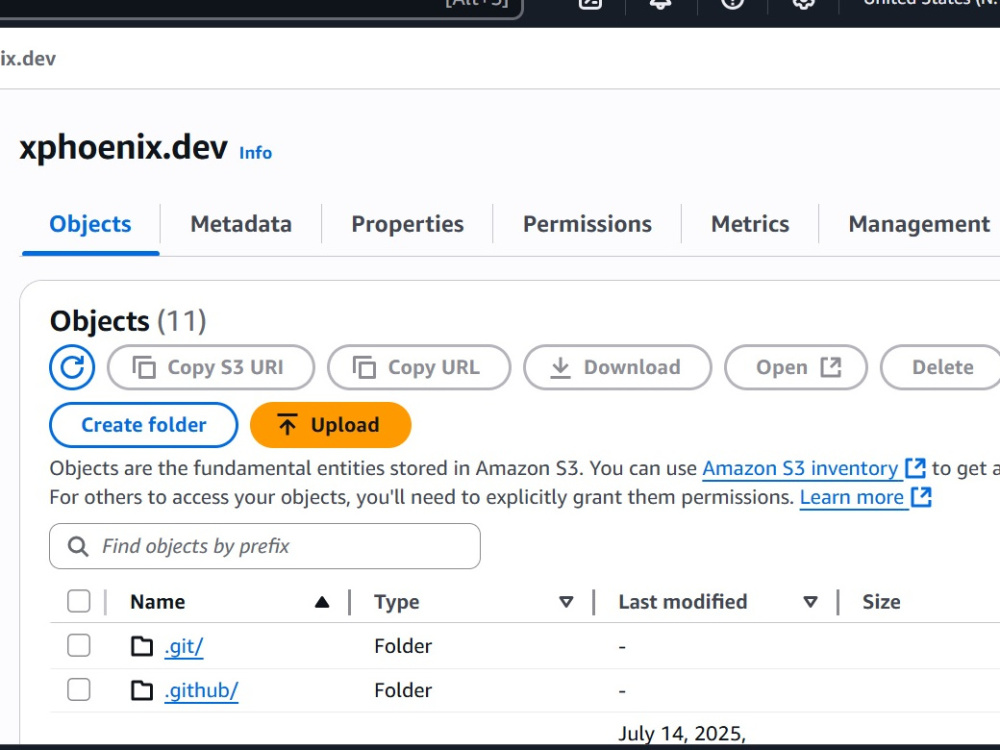Toggle the select-all objects checkbox
This screenshot has height=750, width=1000.
click(78, 601)
